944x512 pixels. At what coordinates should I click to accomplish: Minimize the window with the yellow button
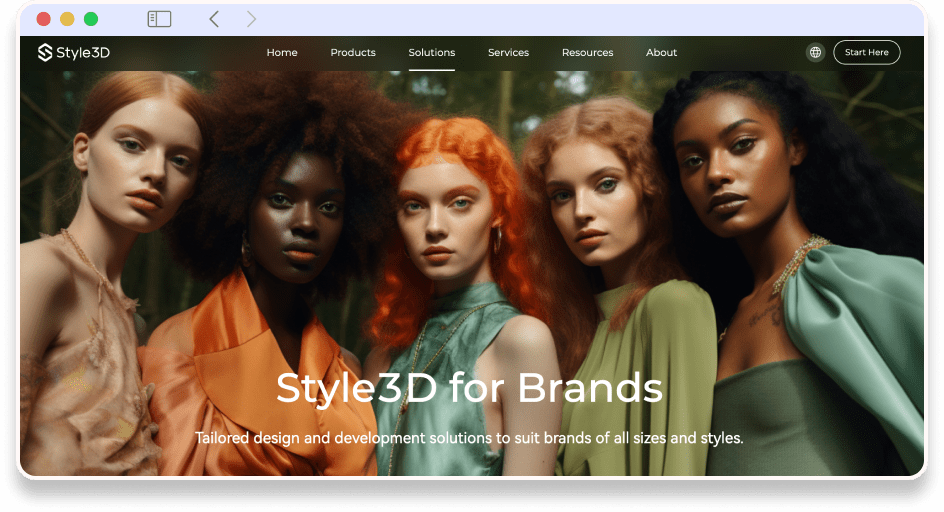[x=67, y=19]
